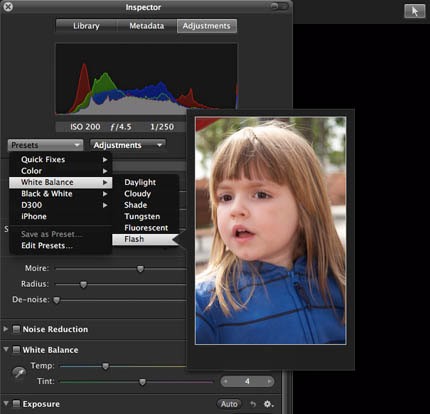Image resolution: width=430 pixels, height=414 pixels.
Task: Collapse the Exposure section
Action: pos(6,403)
